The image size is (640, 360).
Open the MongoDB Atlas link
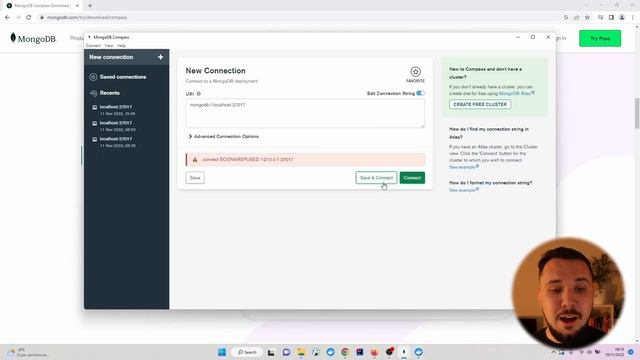[x=516, y=93]
